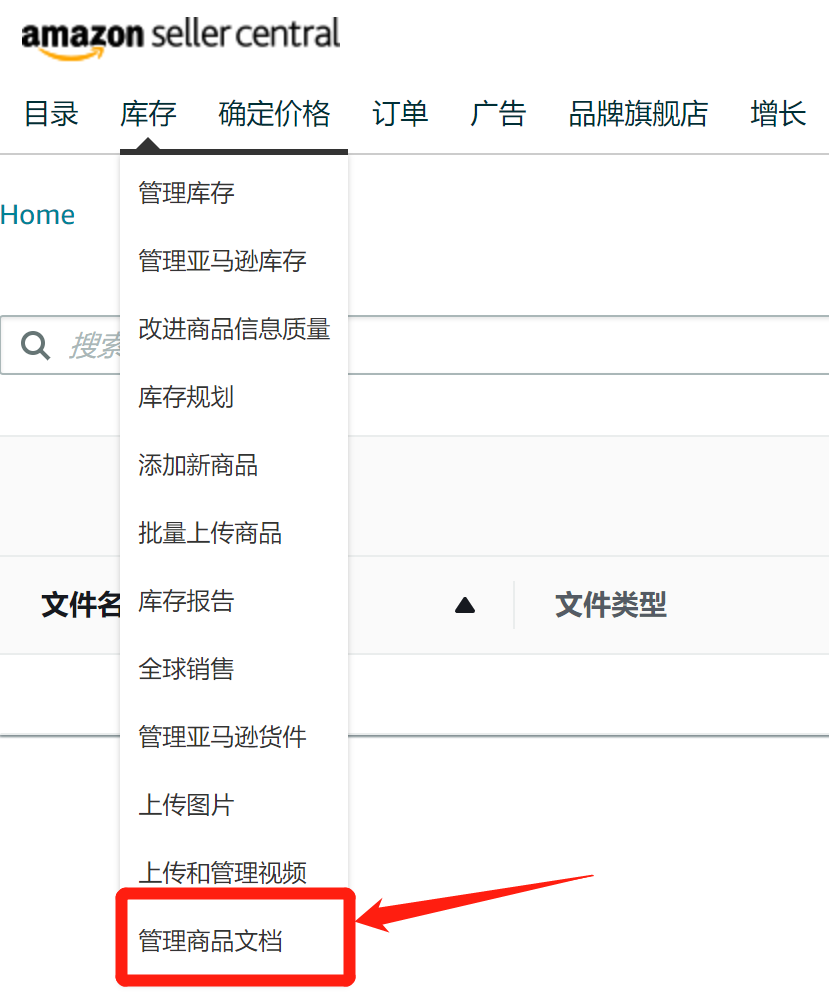829x1007 pixels.
Task: Click the search magnifier icon
Action: (x=35, y=346)
